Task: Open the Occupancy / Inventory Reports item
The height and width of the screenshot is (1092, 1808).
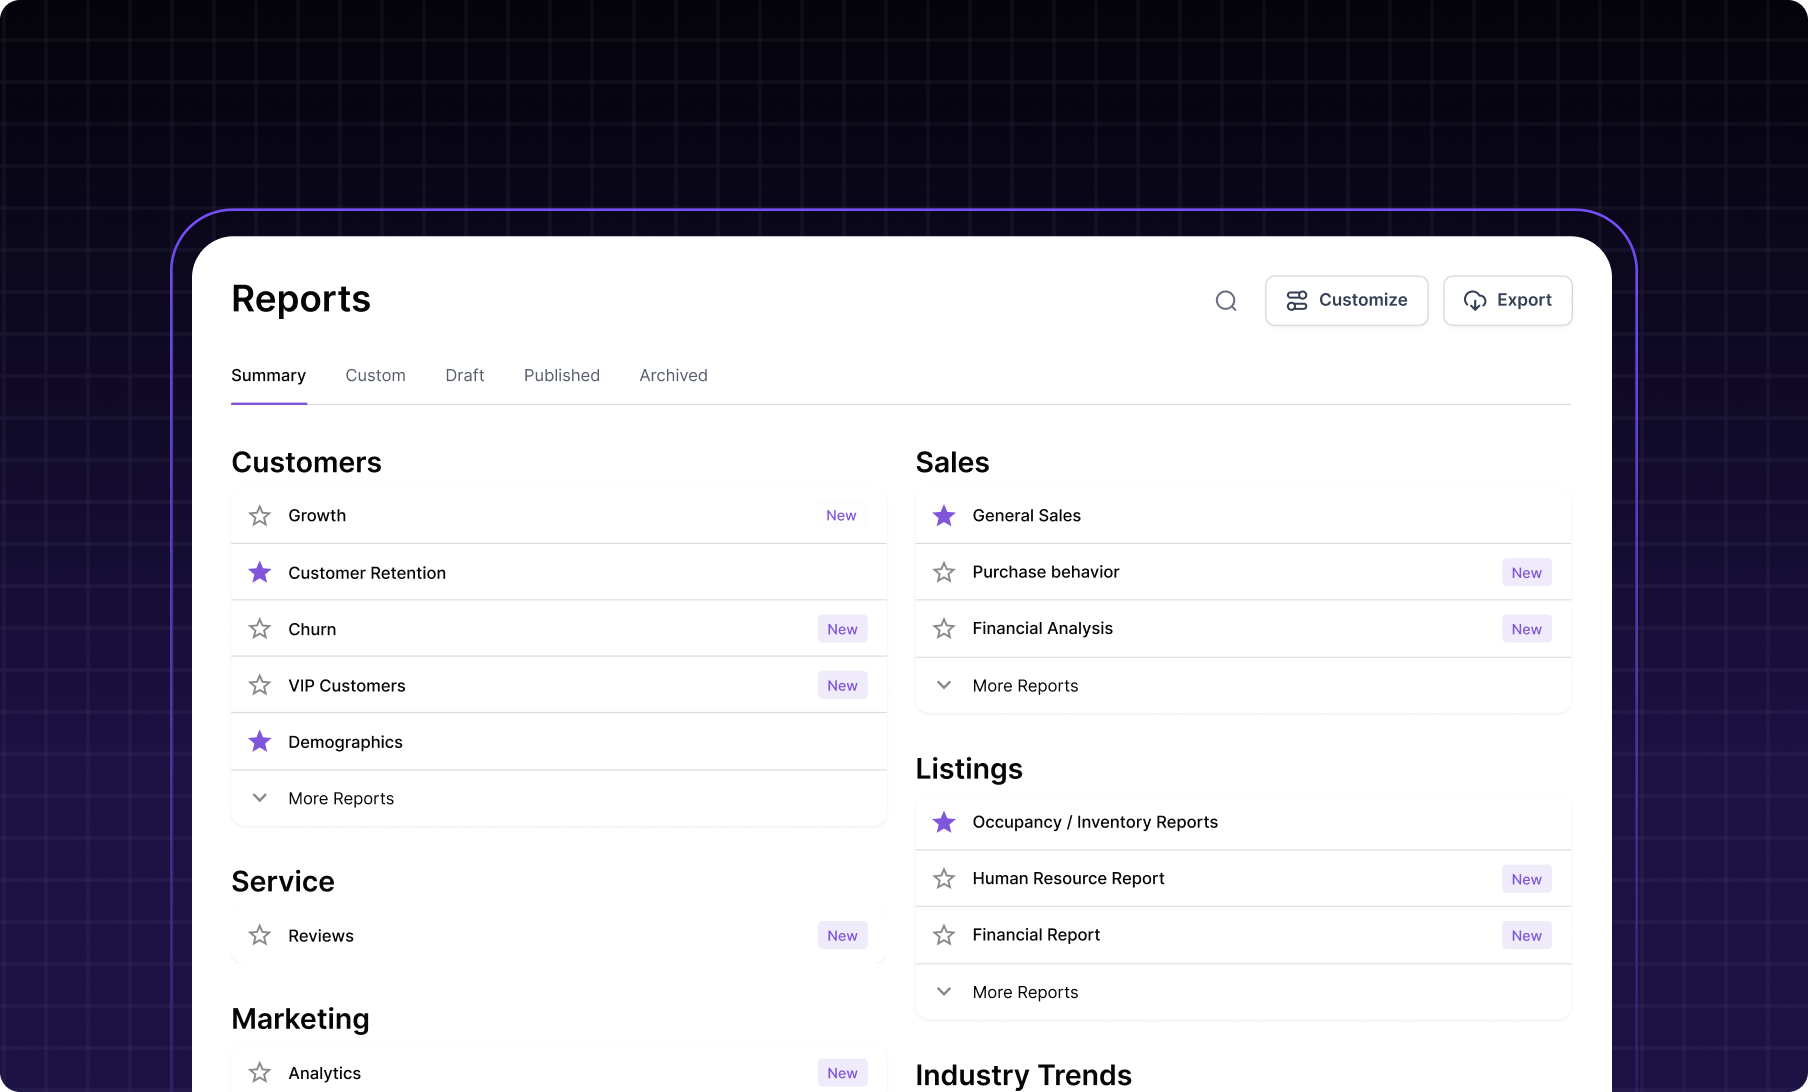Action: point(1095,822)
